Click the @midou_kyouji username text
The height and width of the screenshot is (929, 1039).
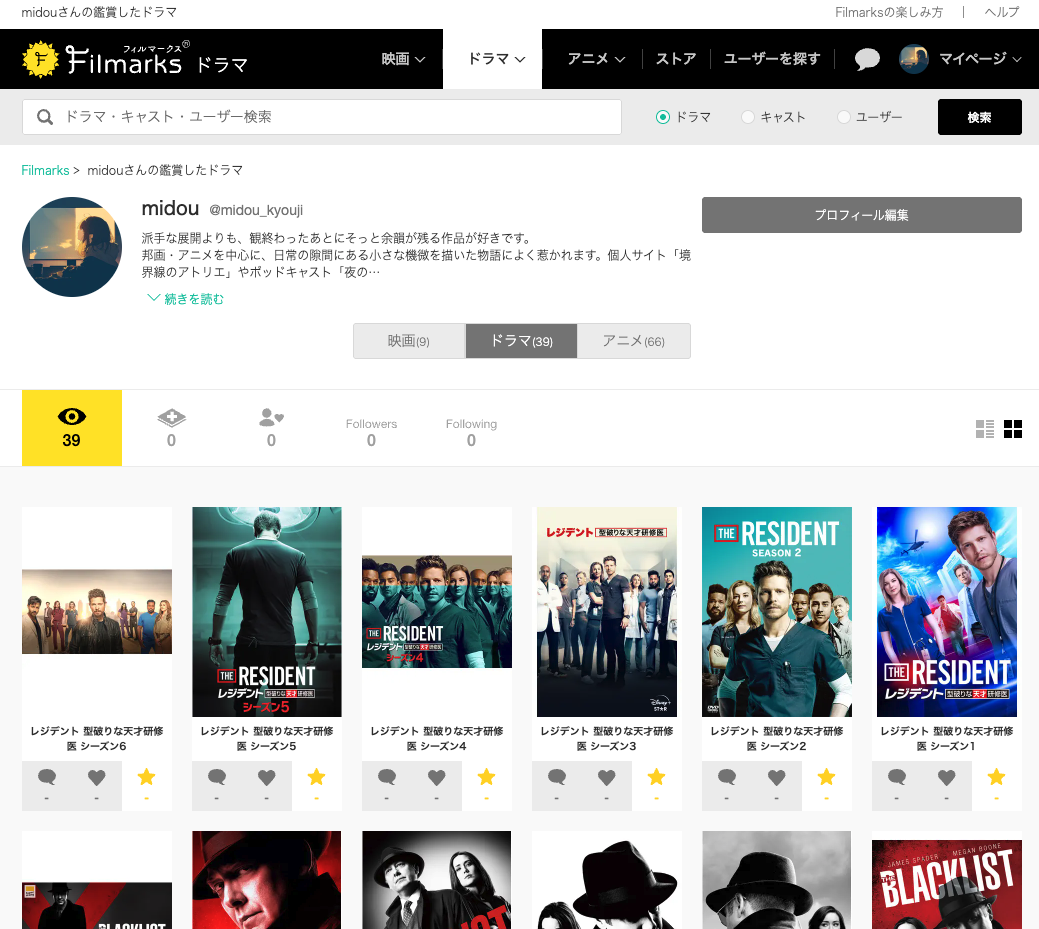256,210
